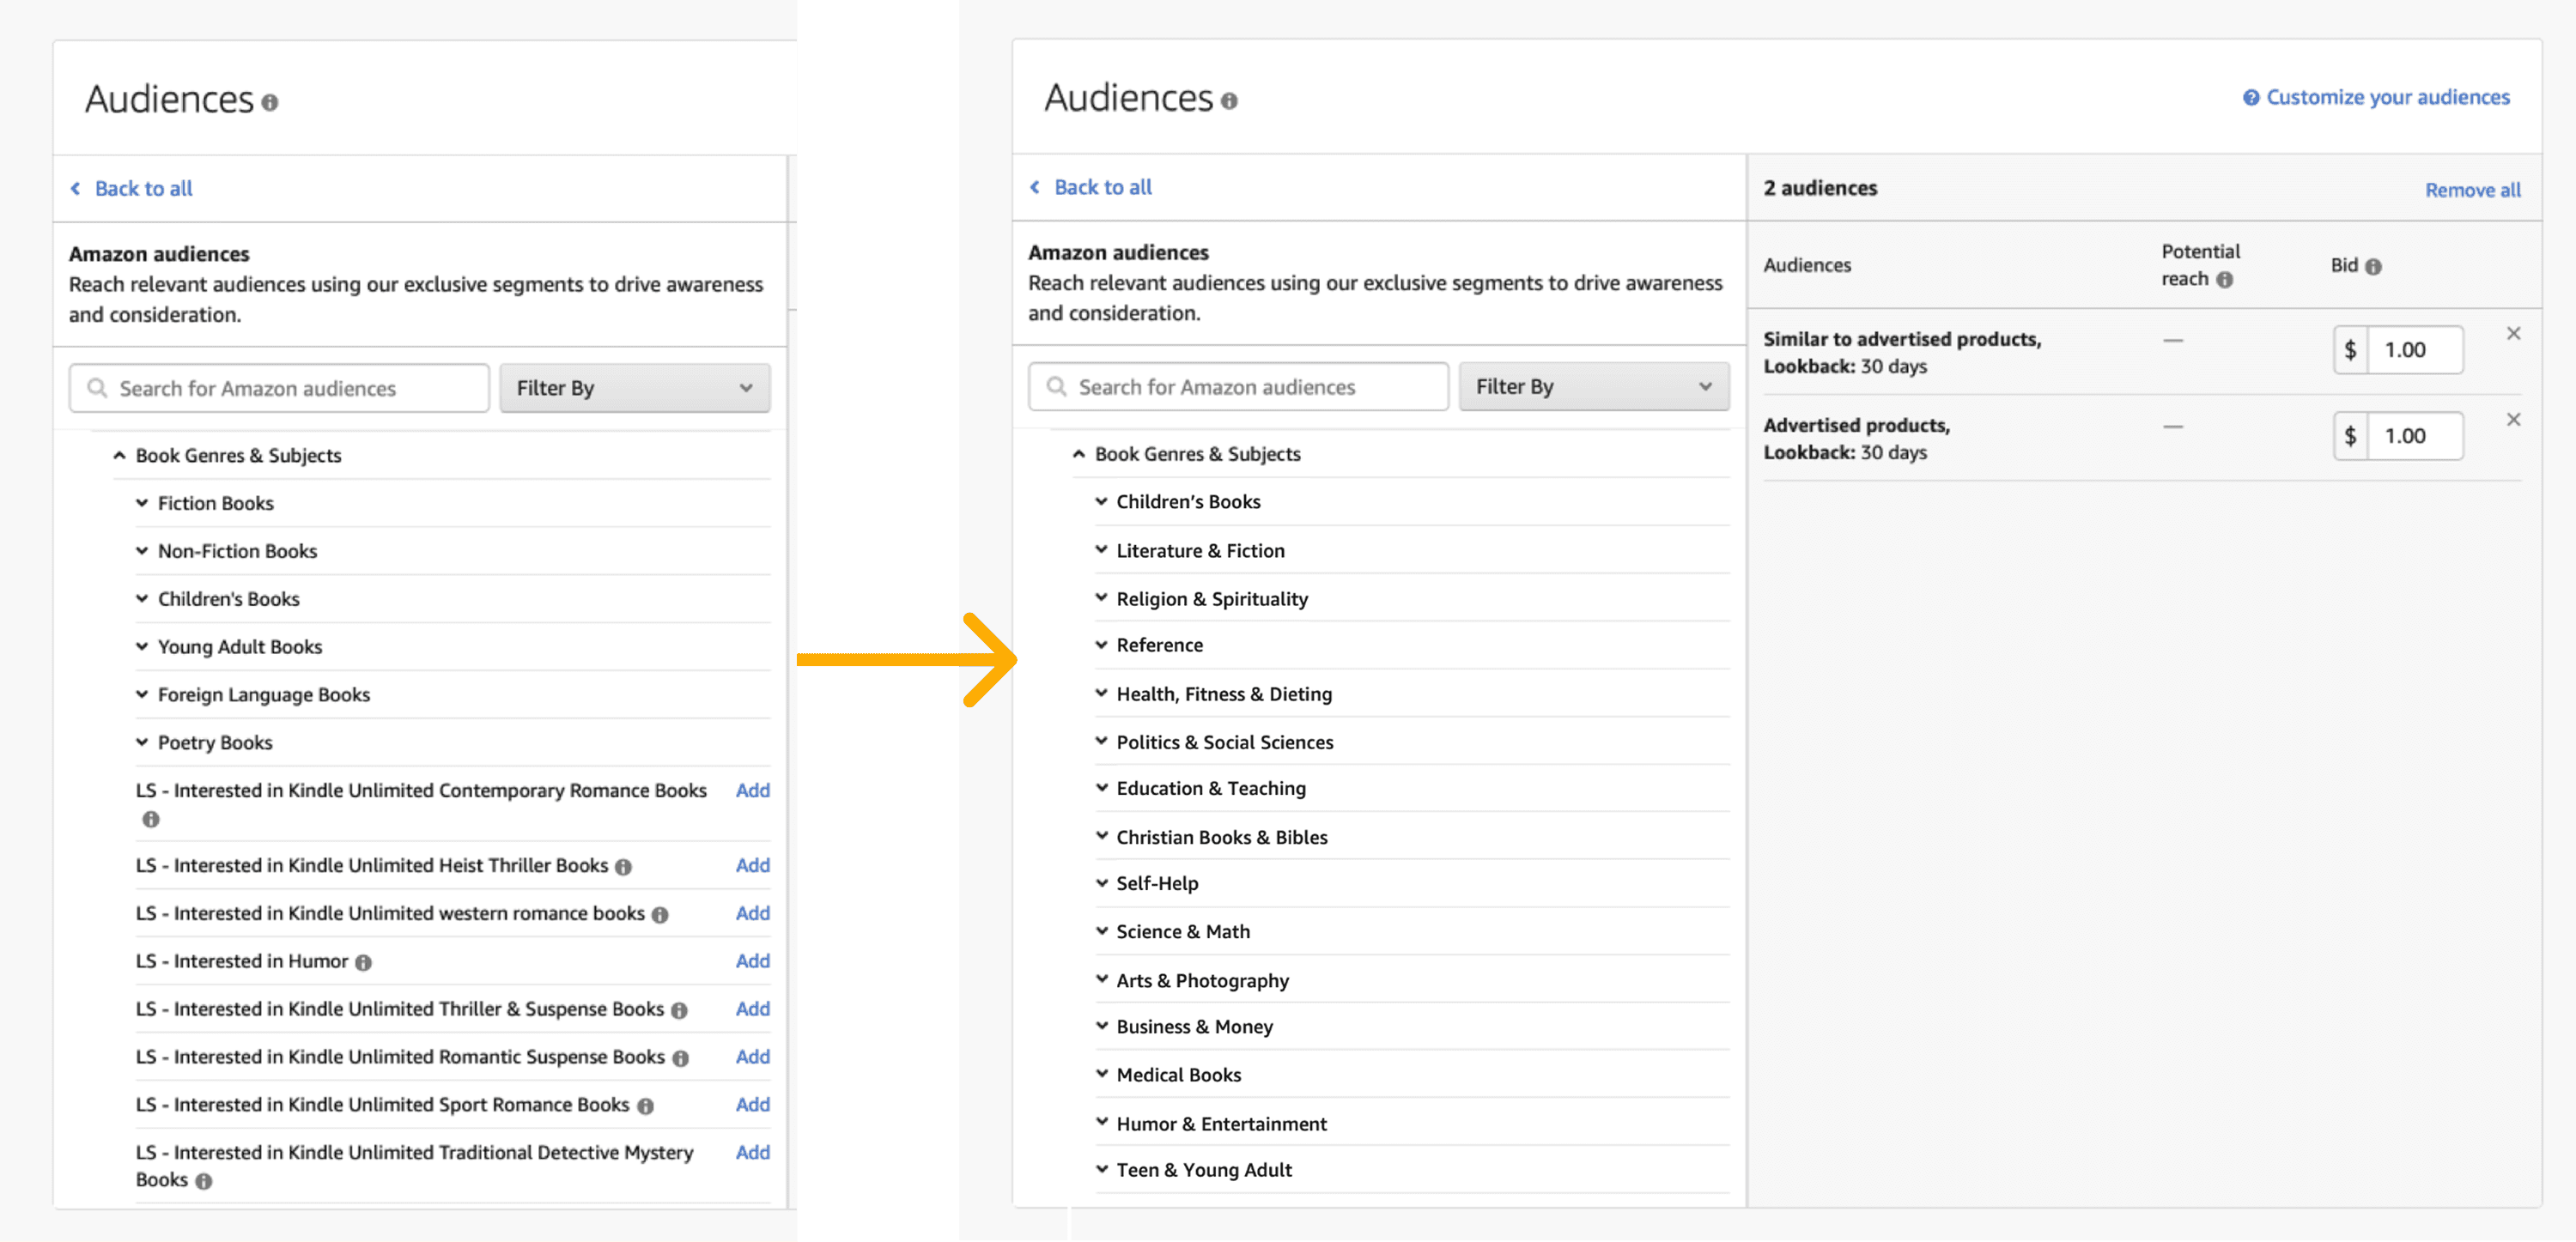Click info icon next to Potential reach
This screenshot has height=1242, width=2576.
(2224, 280)
